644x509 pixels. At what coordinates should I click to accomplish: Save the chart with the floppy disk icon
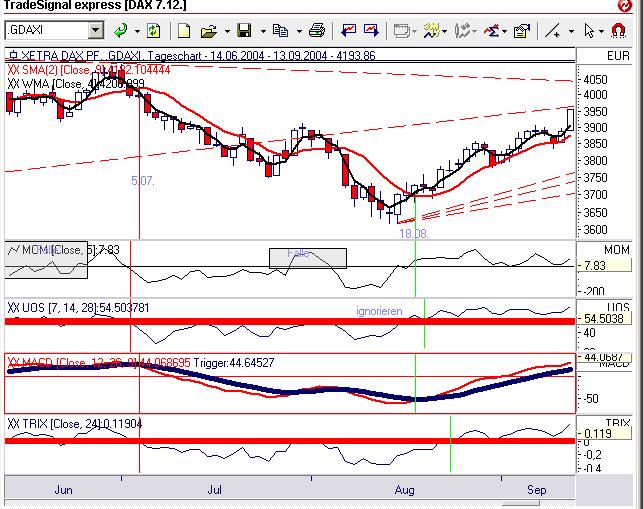coord(244,31)
